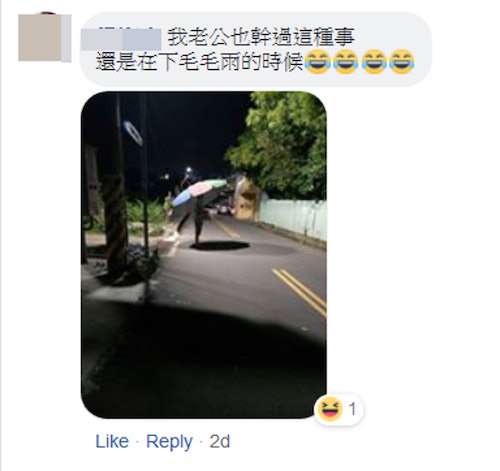Click the Like link under the comment
Screen dimensions: 500x471
pos(112,442)
